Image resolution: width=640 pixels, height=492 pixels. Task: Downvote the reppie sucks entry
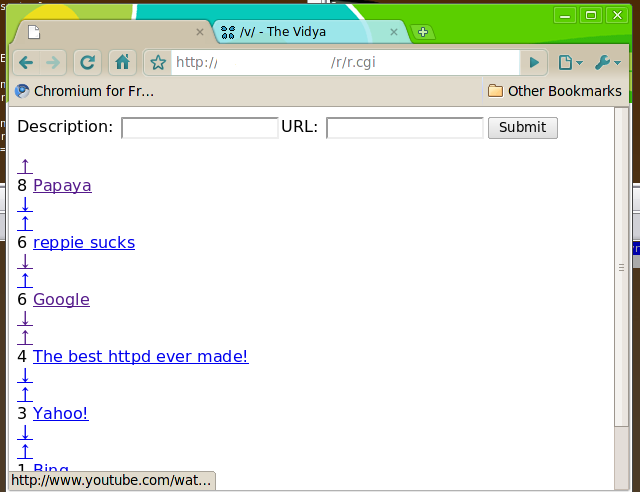coord(25,261)
